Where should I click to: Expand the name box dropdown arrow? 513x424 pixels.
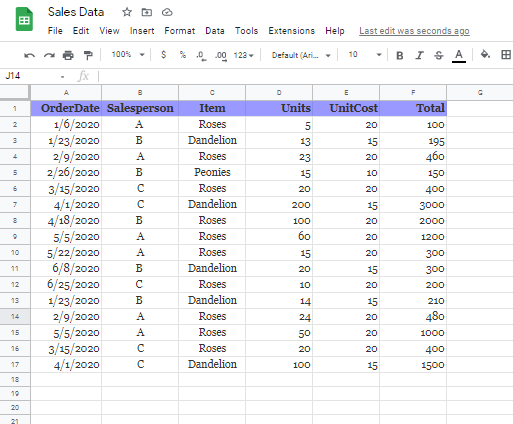pyautogui.click(x=62, y=77)
